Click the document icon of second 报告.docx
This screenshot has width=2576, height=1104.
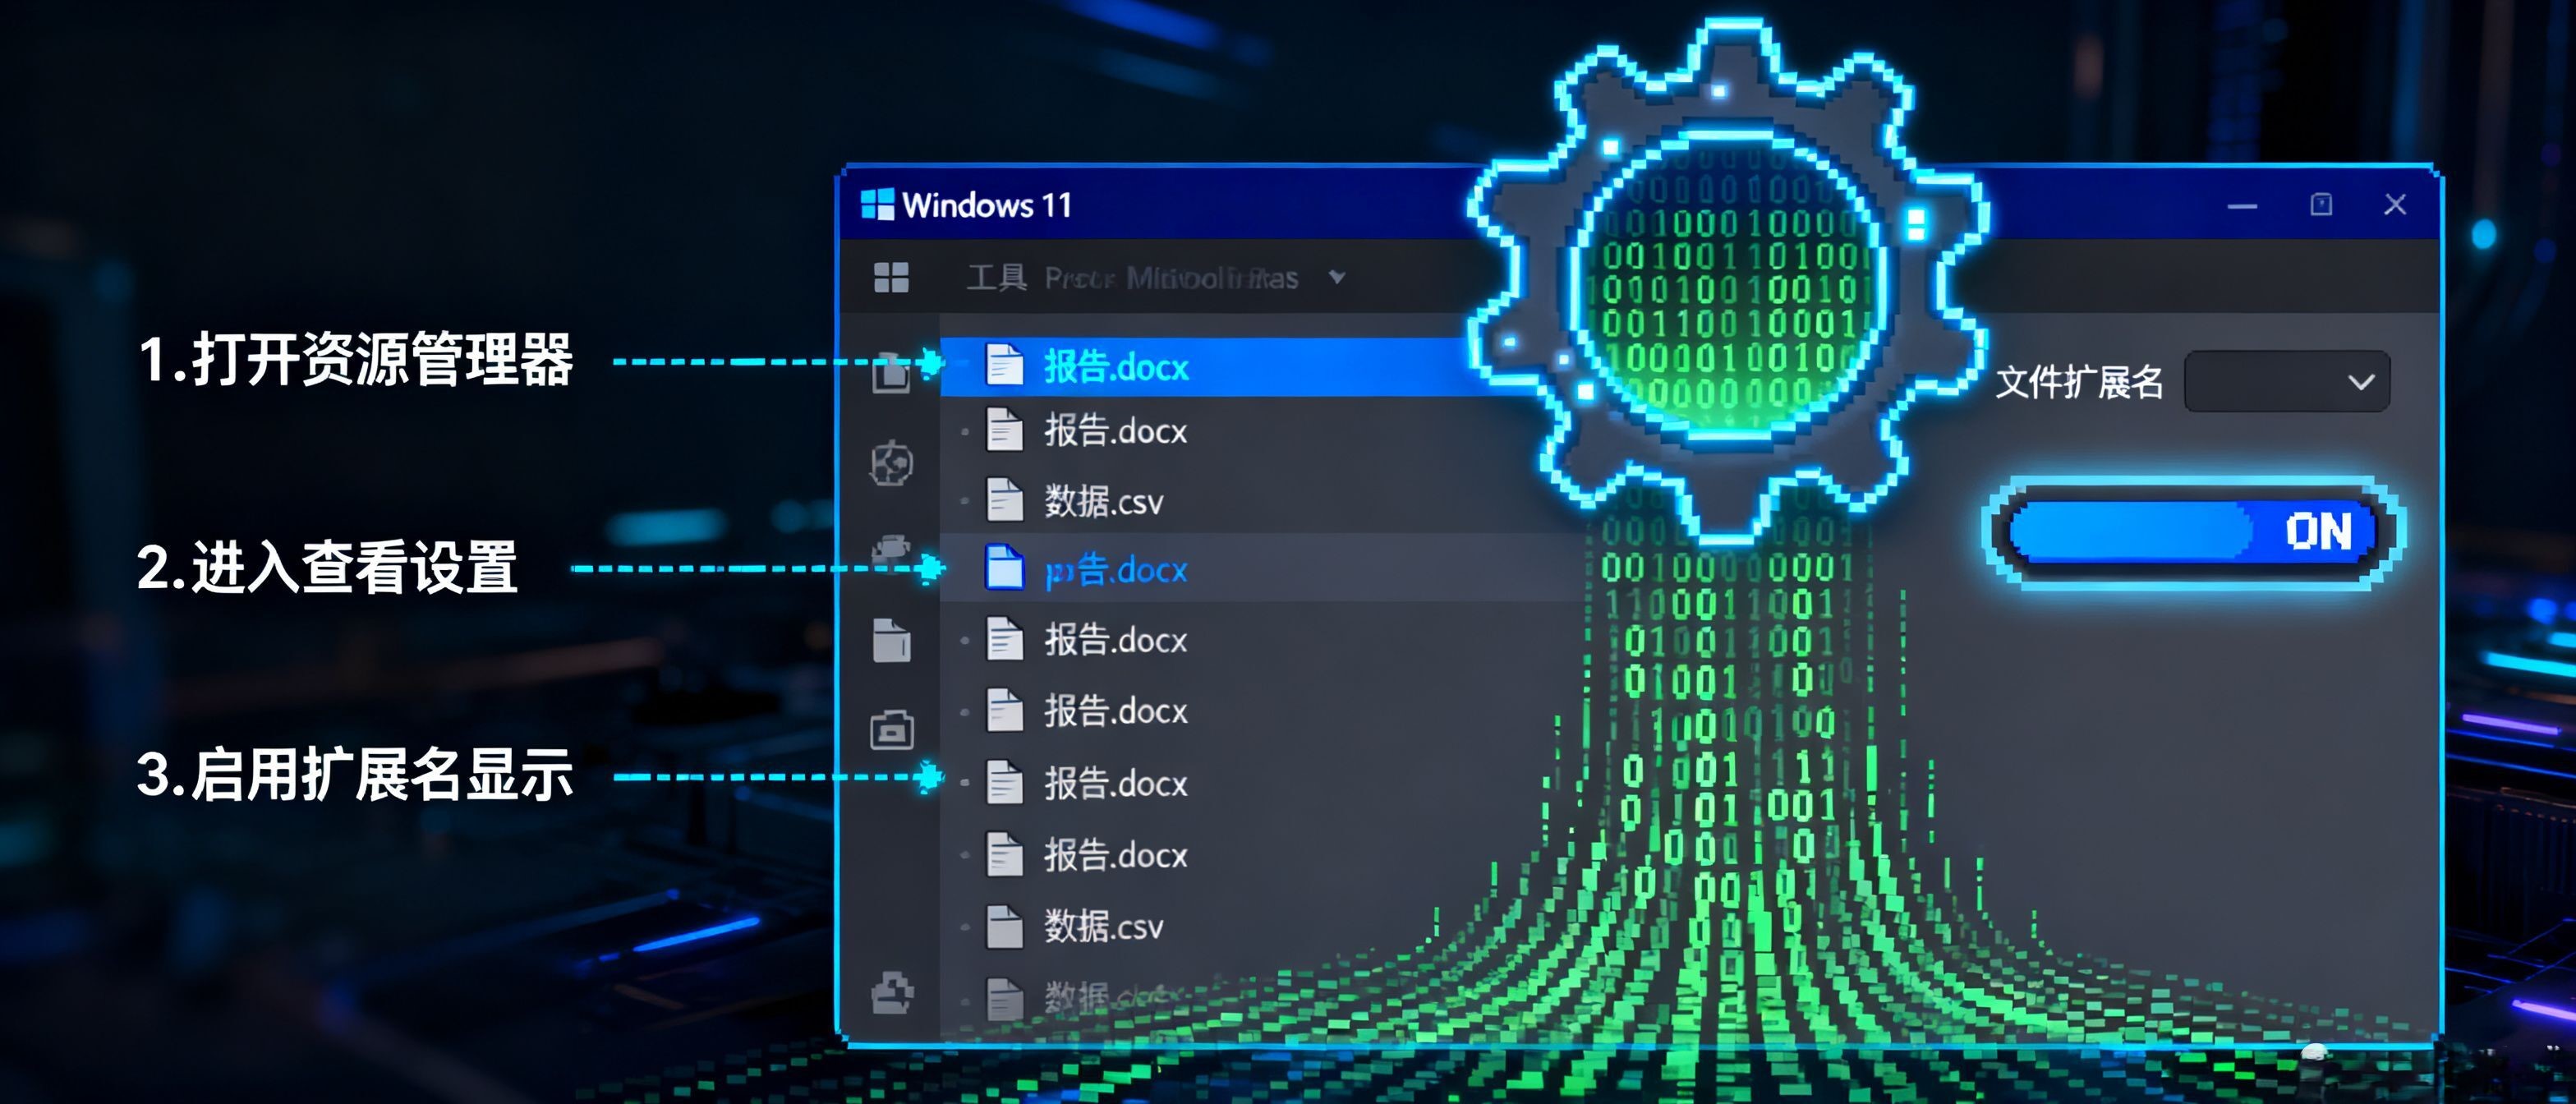click(1004, 431)
